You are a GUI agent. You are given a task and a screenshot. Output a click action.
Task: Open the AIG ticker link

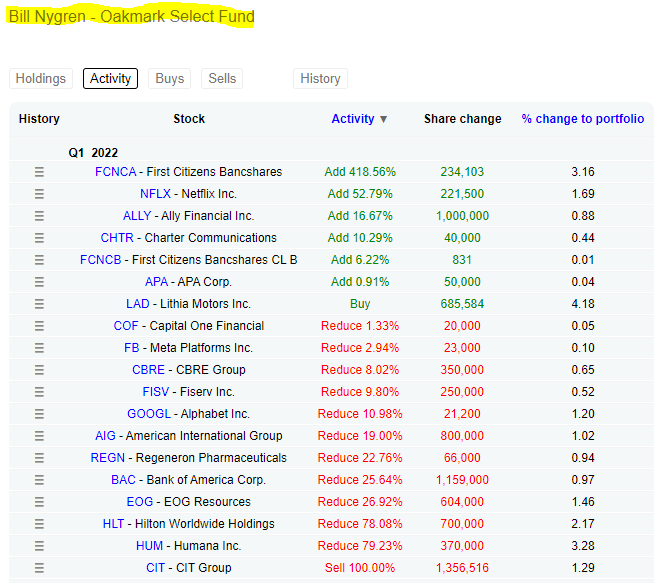tap(105, 436)
